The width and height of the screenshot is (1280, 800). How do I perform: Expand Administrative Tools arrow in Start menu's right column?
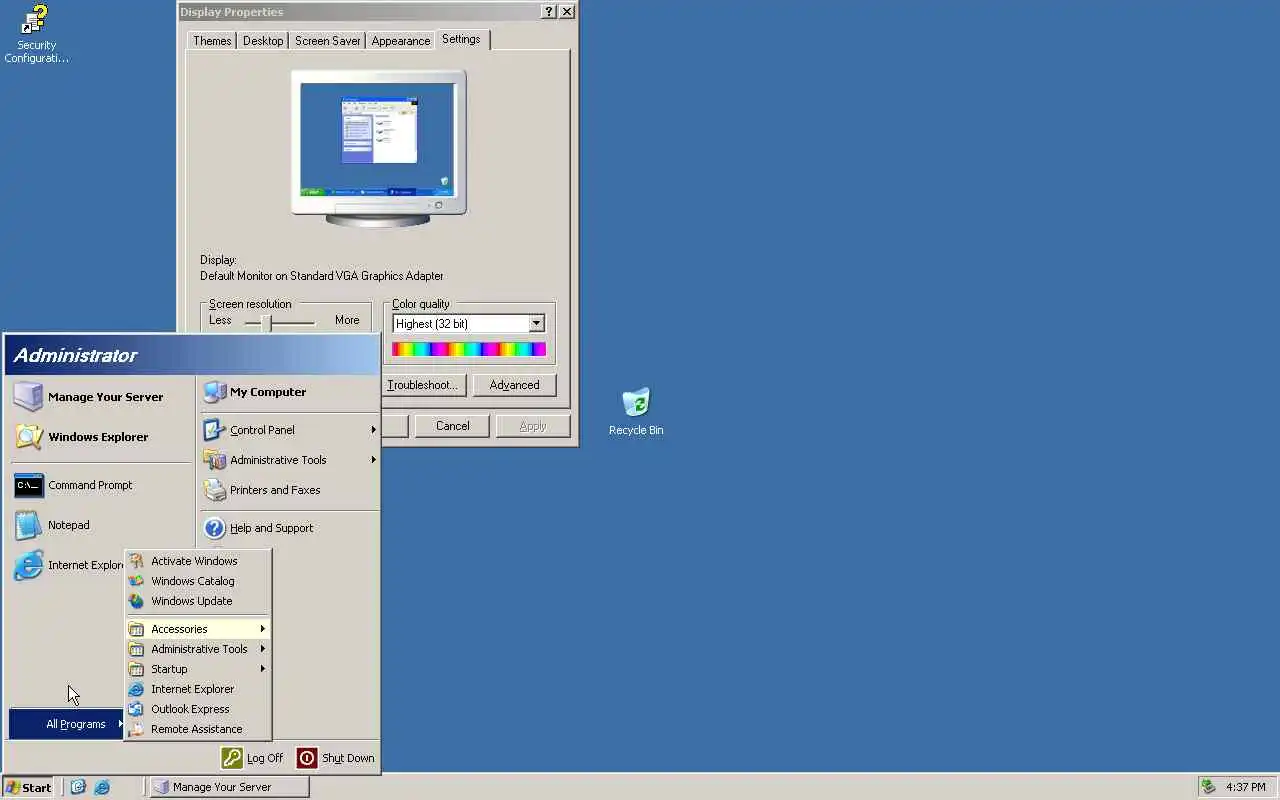point(373,460)
